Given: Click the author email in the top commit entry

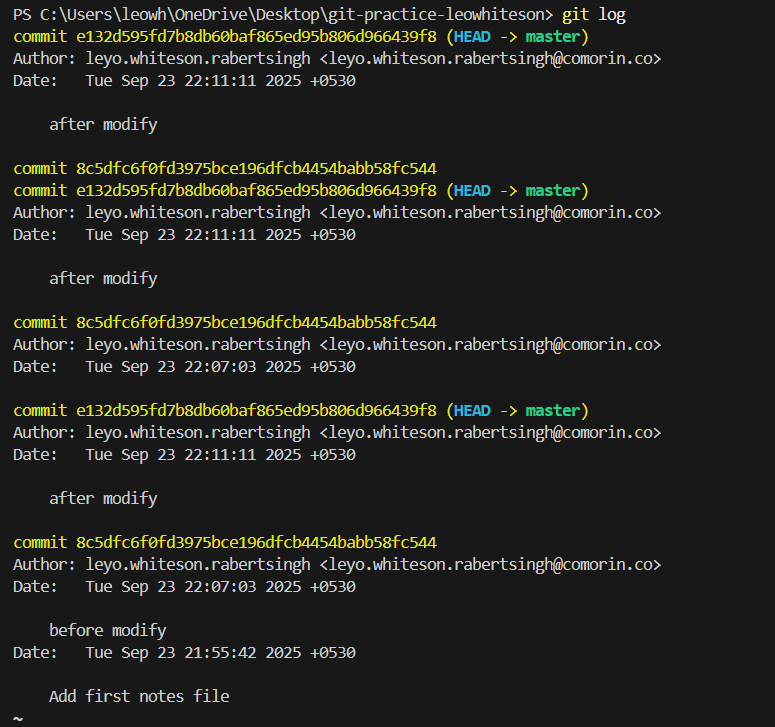Looking at the screenshot, I should point(490,58).
